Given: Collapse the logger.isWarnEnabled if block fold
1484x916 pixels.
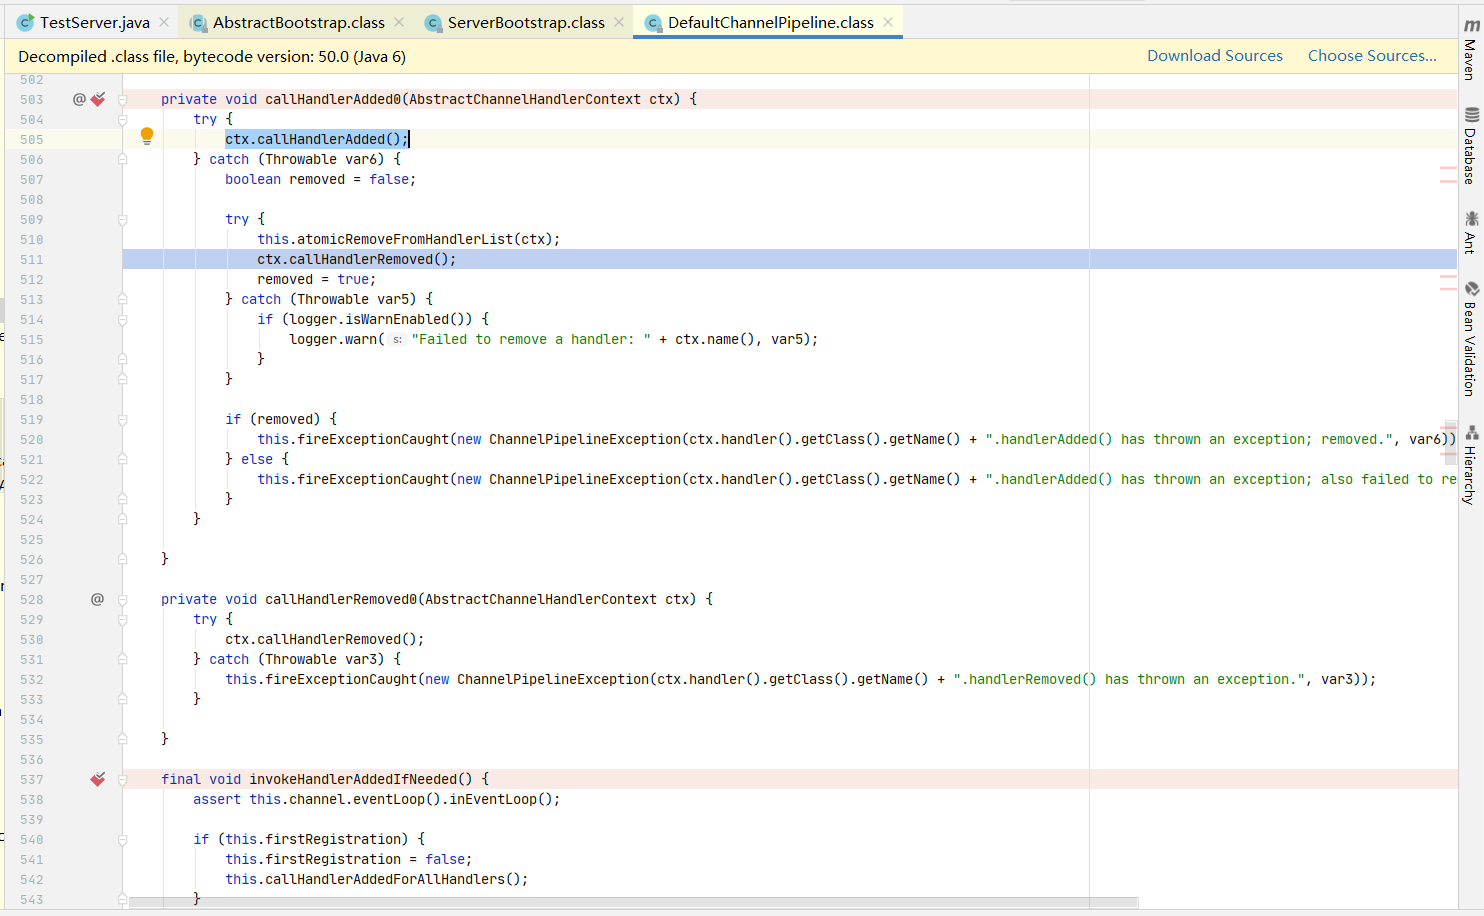Looking at the screenshot, I should pyautogui.click(x=123, y=319).
